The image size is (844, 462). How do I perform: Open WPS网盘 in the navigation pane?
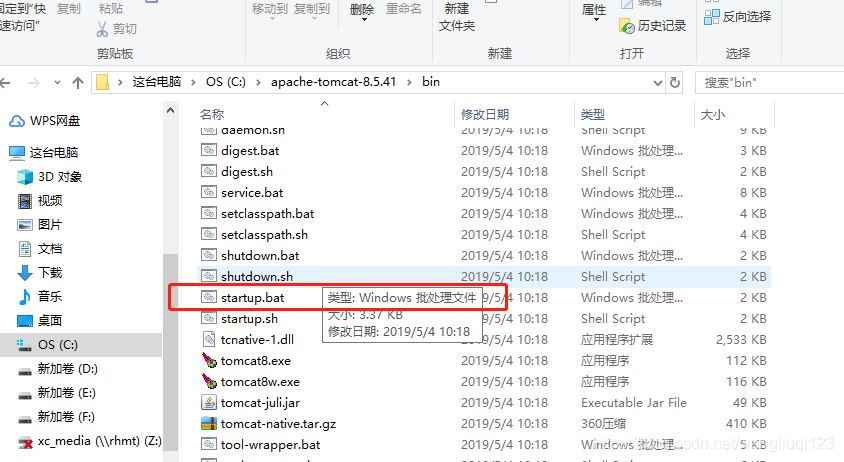[x=45, y=121]
